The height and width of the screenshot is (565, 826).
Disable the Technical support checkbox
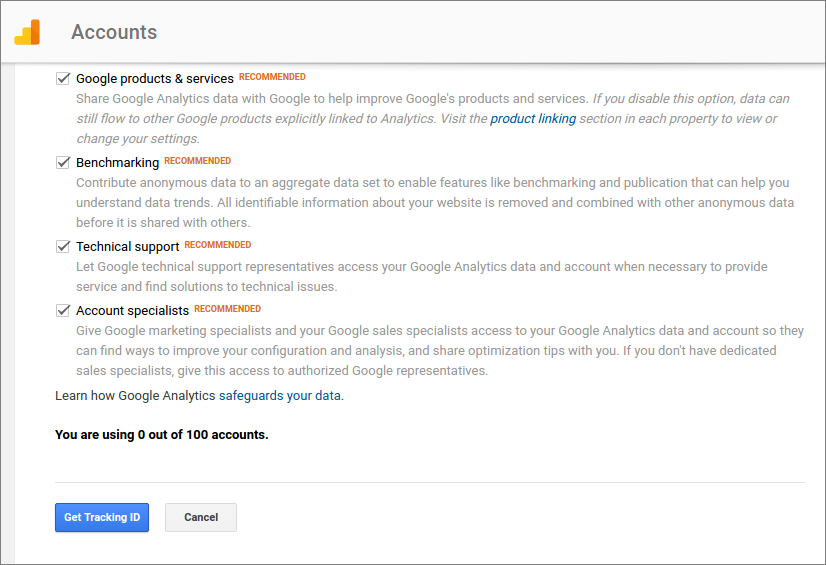coord(63,246)
